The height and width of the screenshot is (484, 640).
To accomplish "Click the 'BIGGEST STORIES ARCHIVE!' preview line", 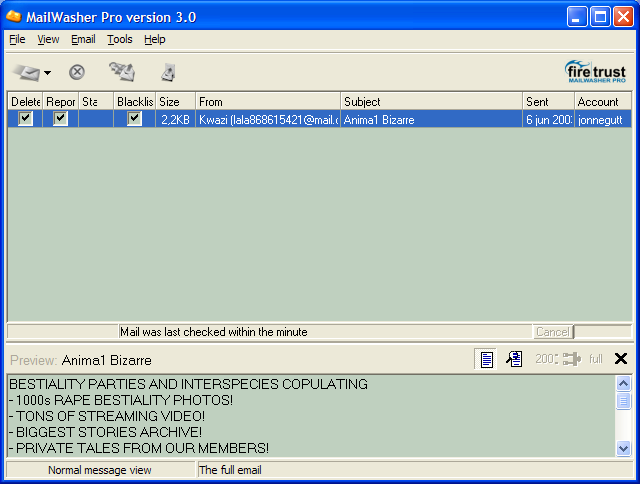I will [x=105, y=432].
